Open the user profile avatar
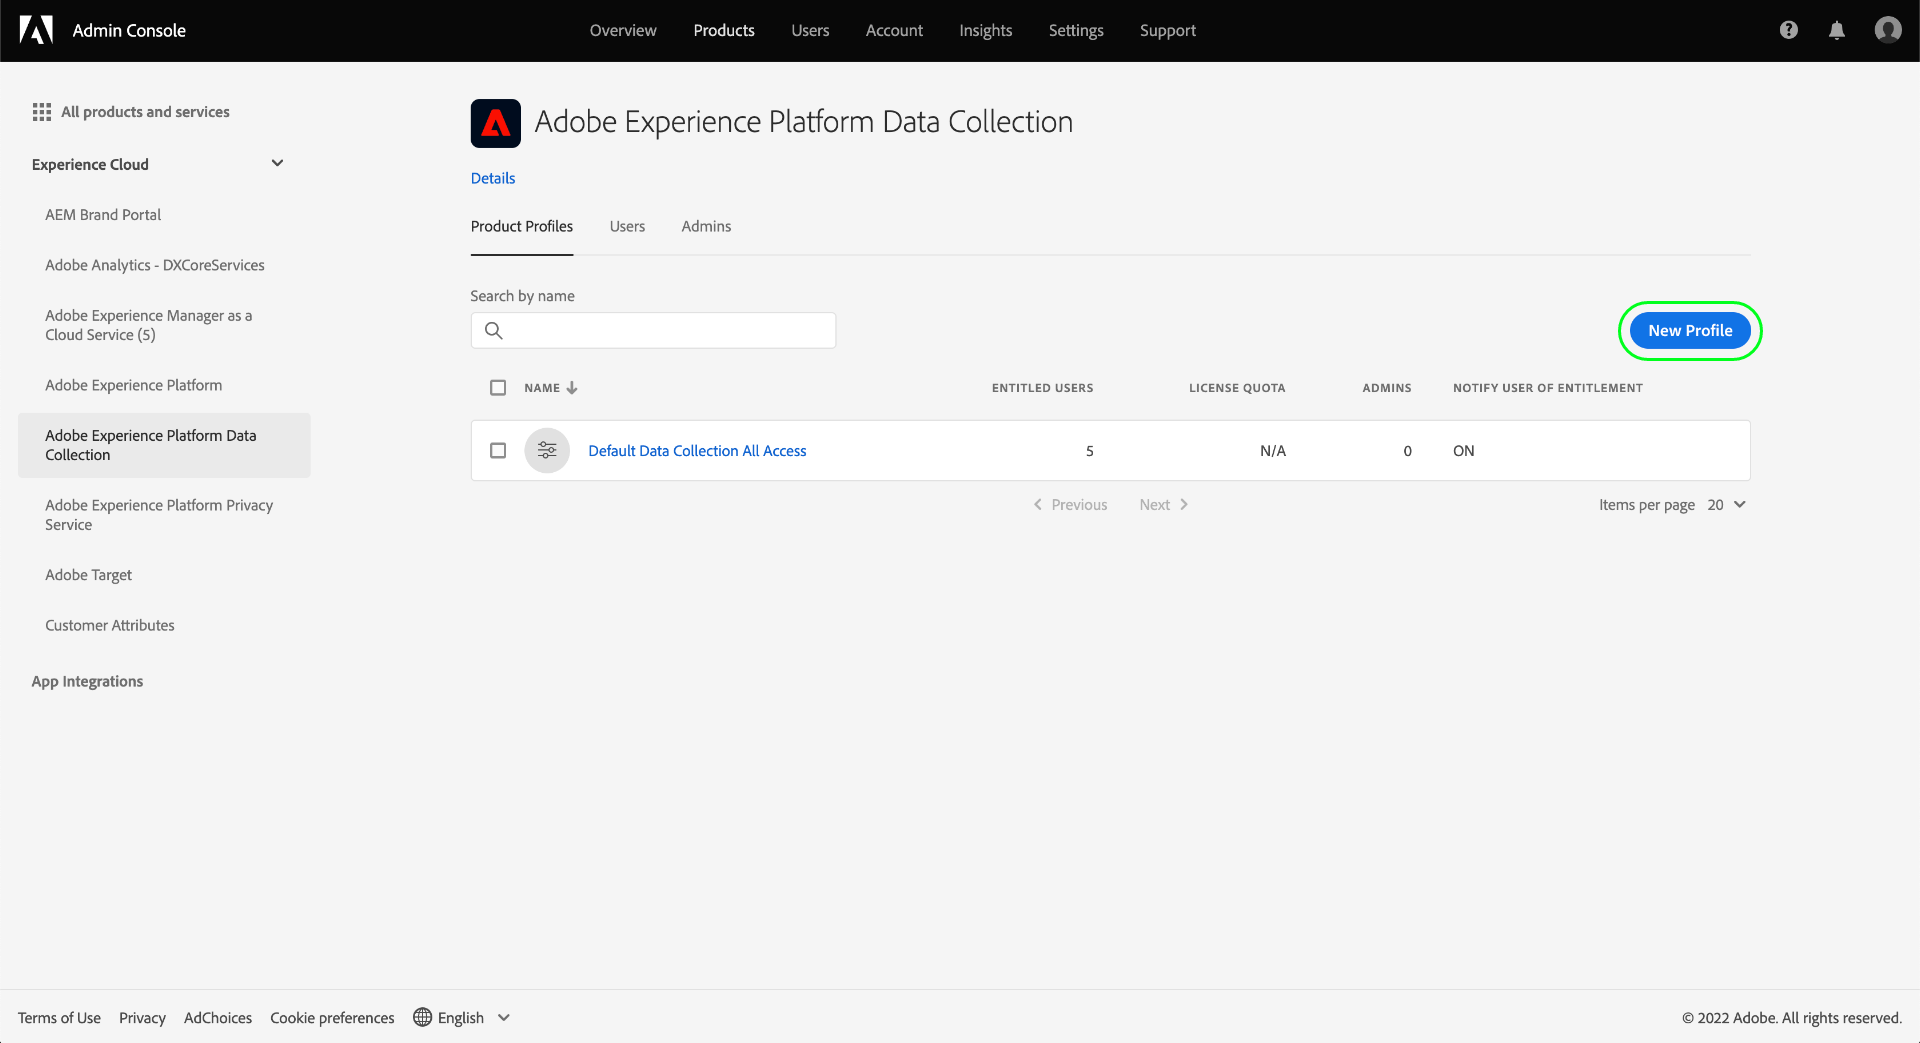Viewport: 1920px width, 1043px height. [x=1887, y=30]
